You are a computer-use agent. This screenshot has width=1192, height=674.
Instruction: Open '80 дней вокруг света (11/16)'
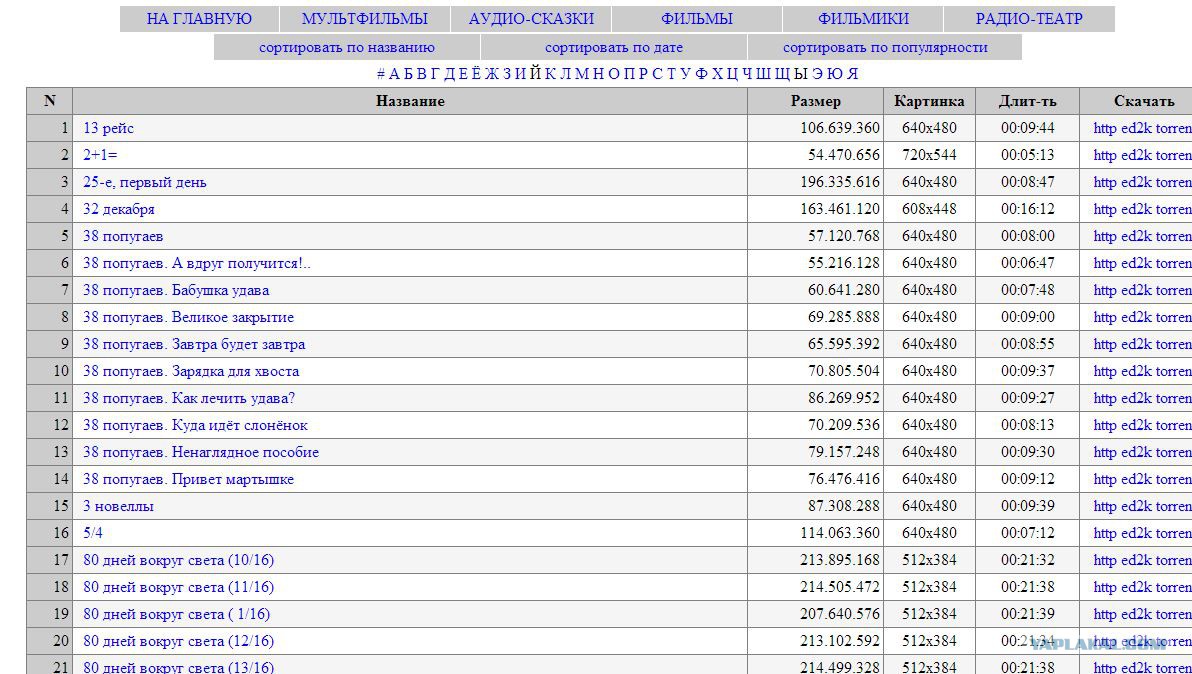point(179,587)
